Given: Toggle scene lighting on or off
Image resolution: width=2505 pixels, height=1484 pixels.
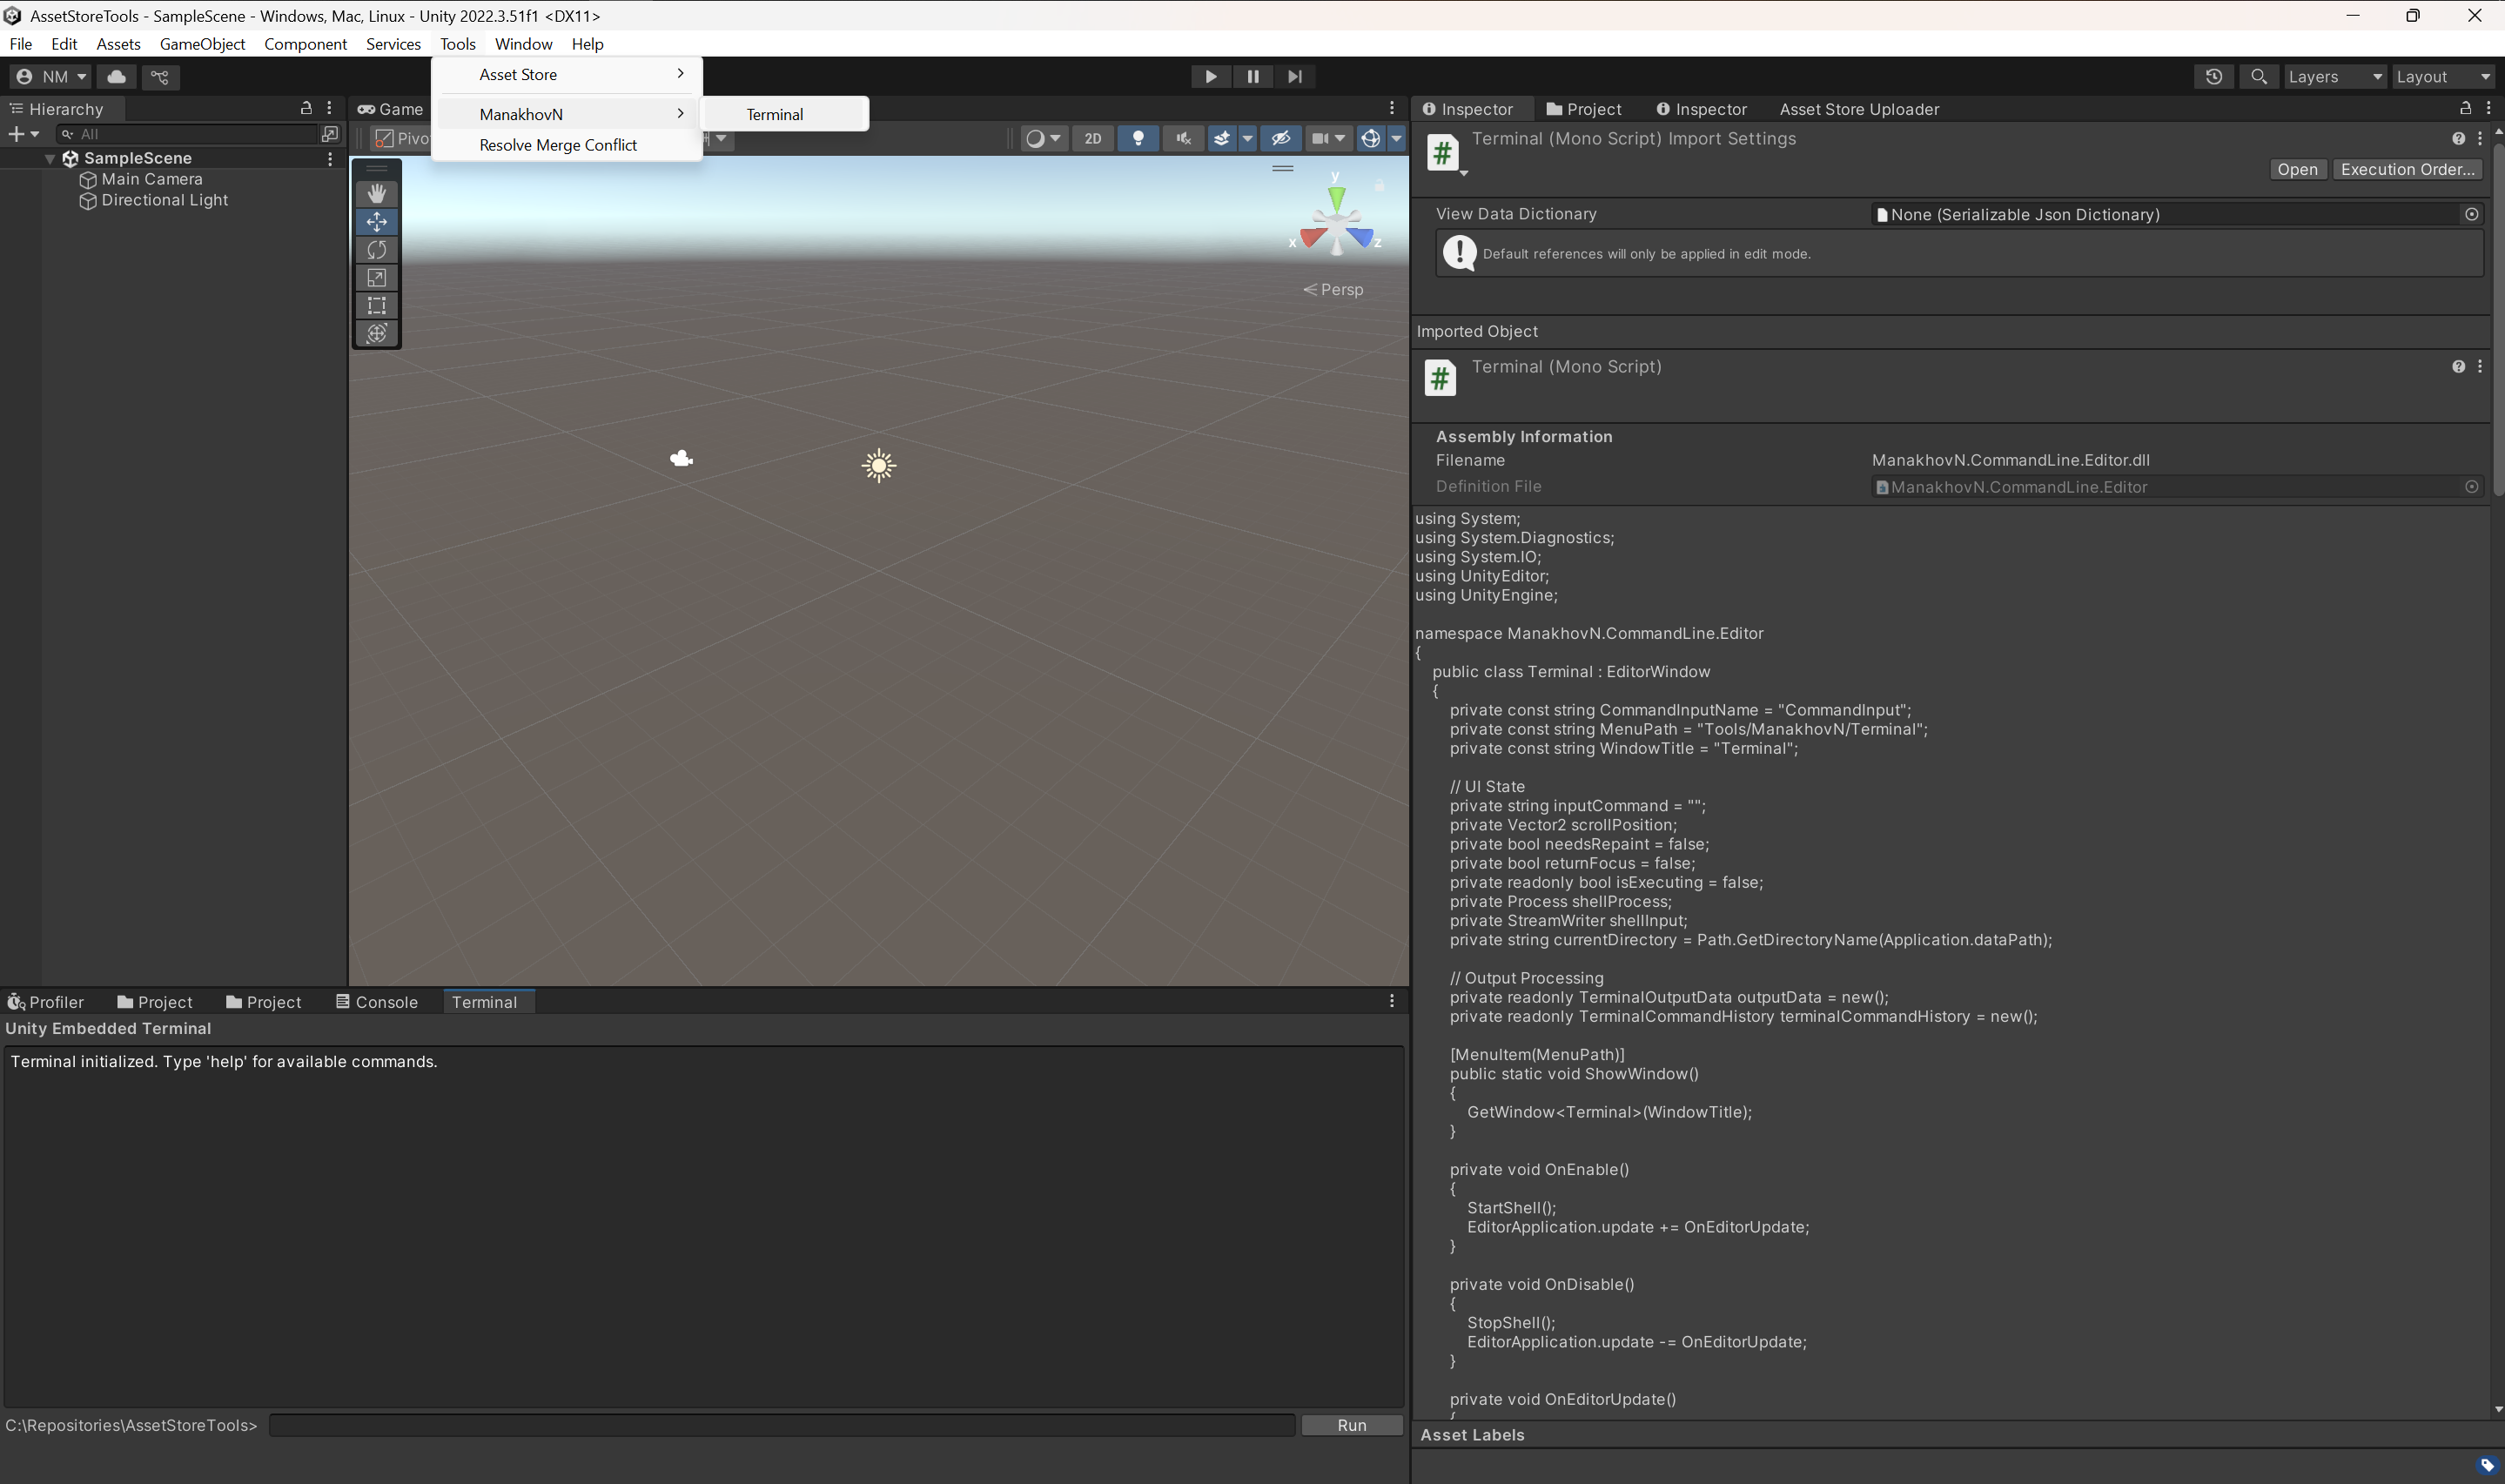Looking at the screenshot, I should pyautogui.click(x=1138, y=138).
